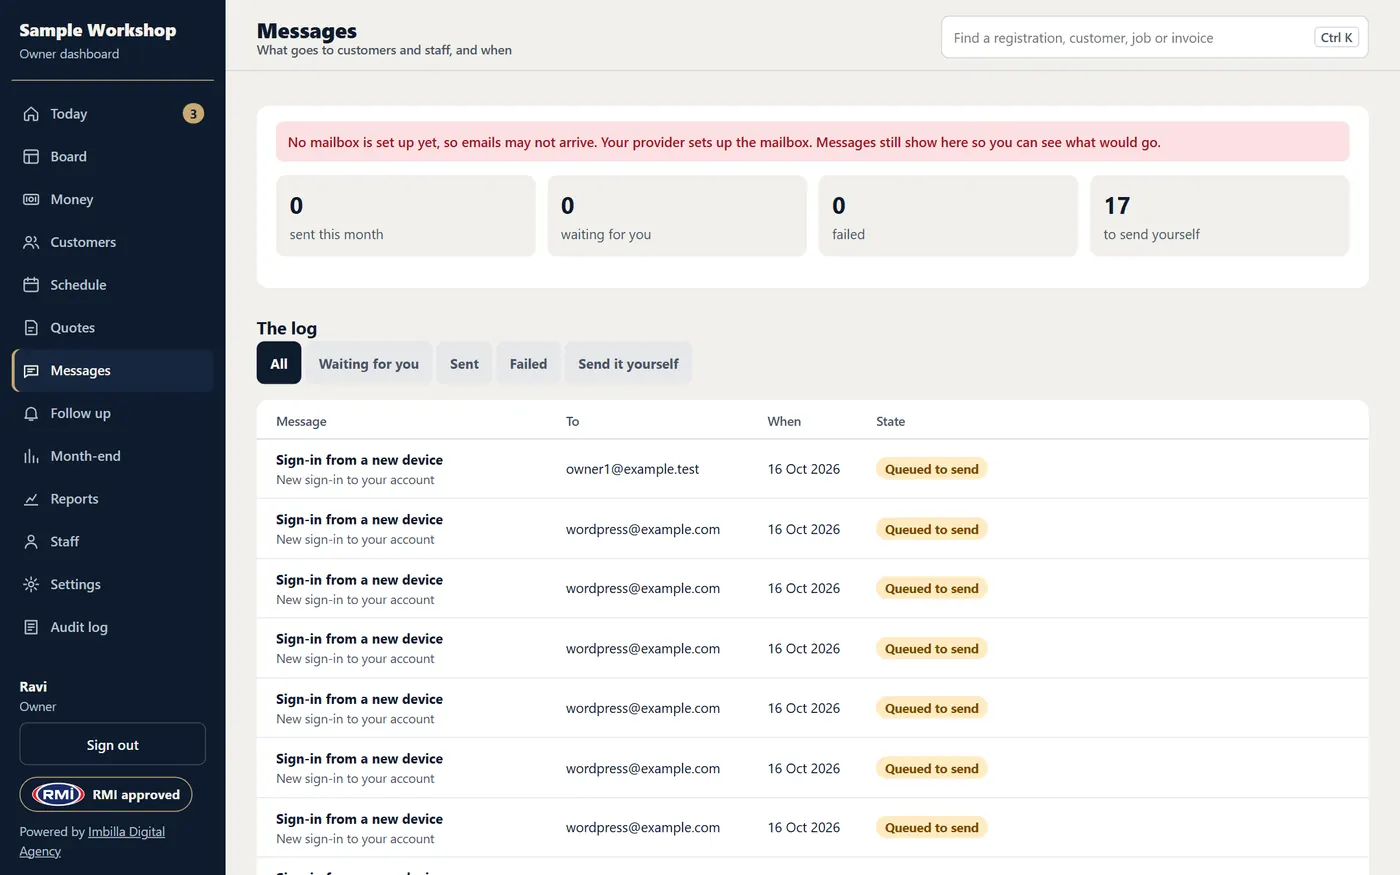The image size is (1400, 875).
Task: Open the 'sent this month' stat card
Action: click(x=406, y=216)
